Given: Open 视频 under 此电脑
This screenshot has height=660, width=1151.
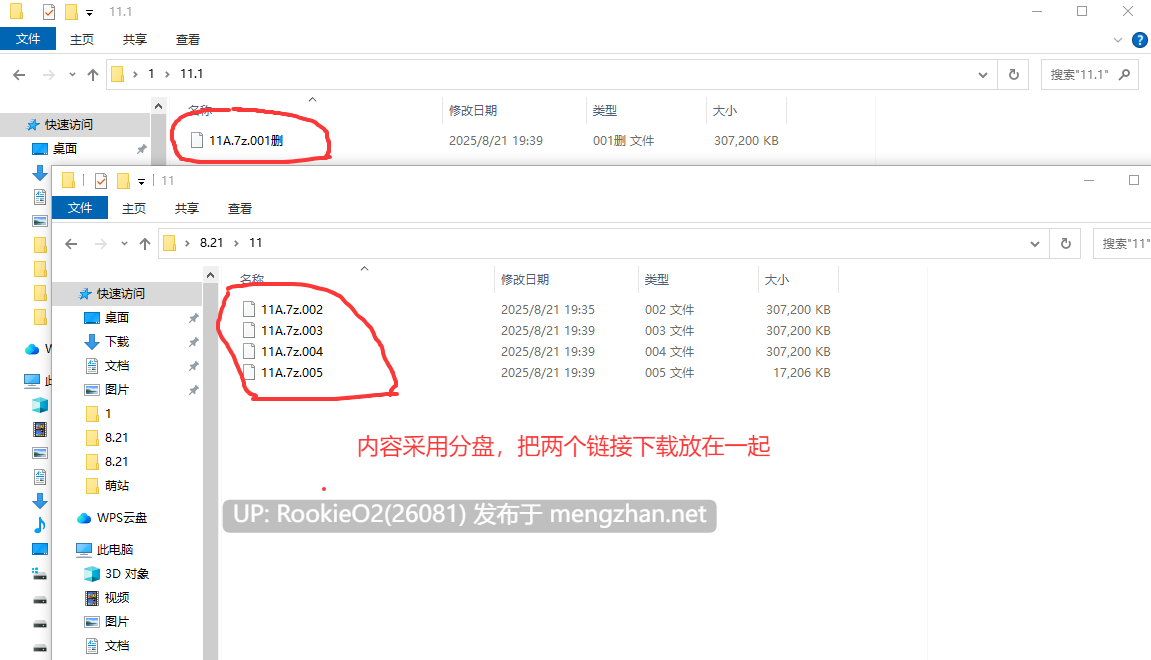Looking at the screenshot, I should pos(117,598).
